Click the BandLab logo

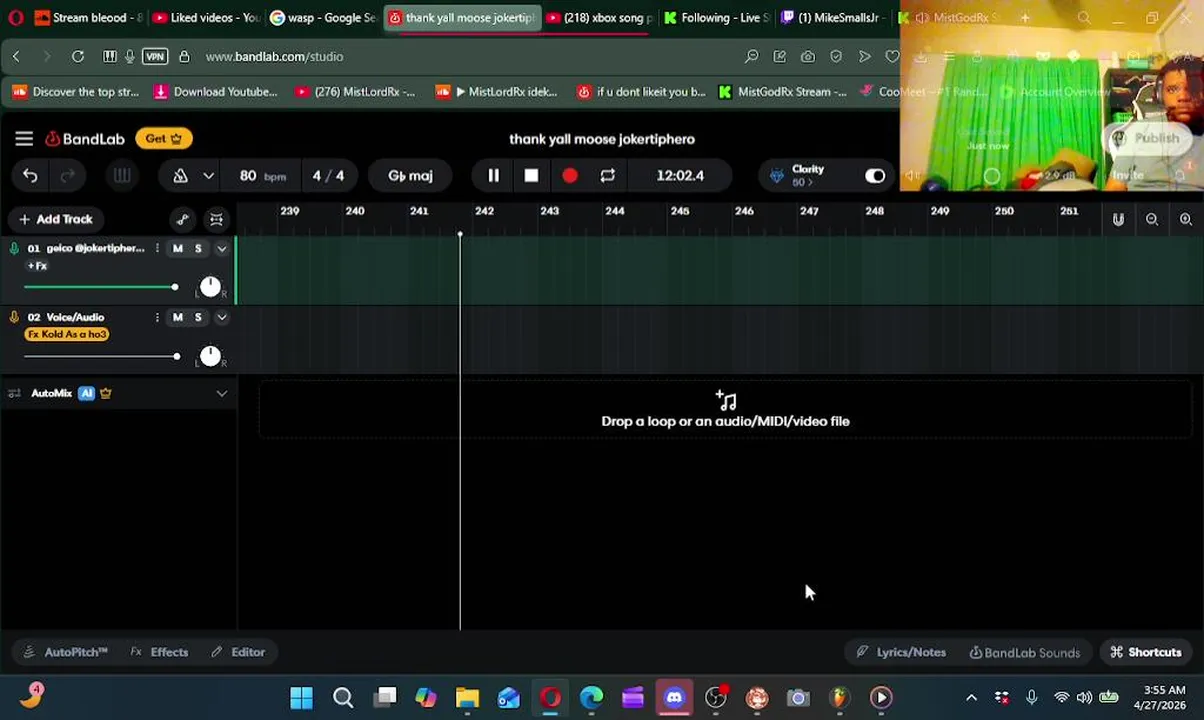point(85,139)
